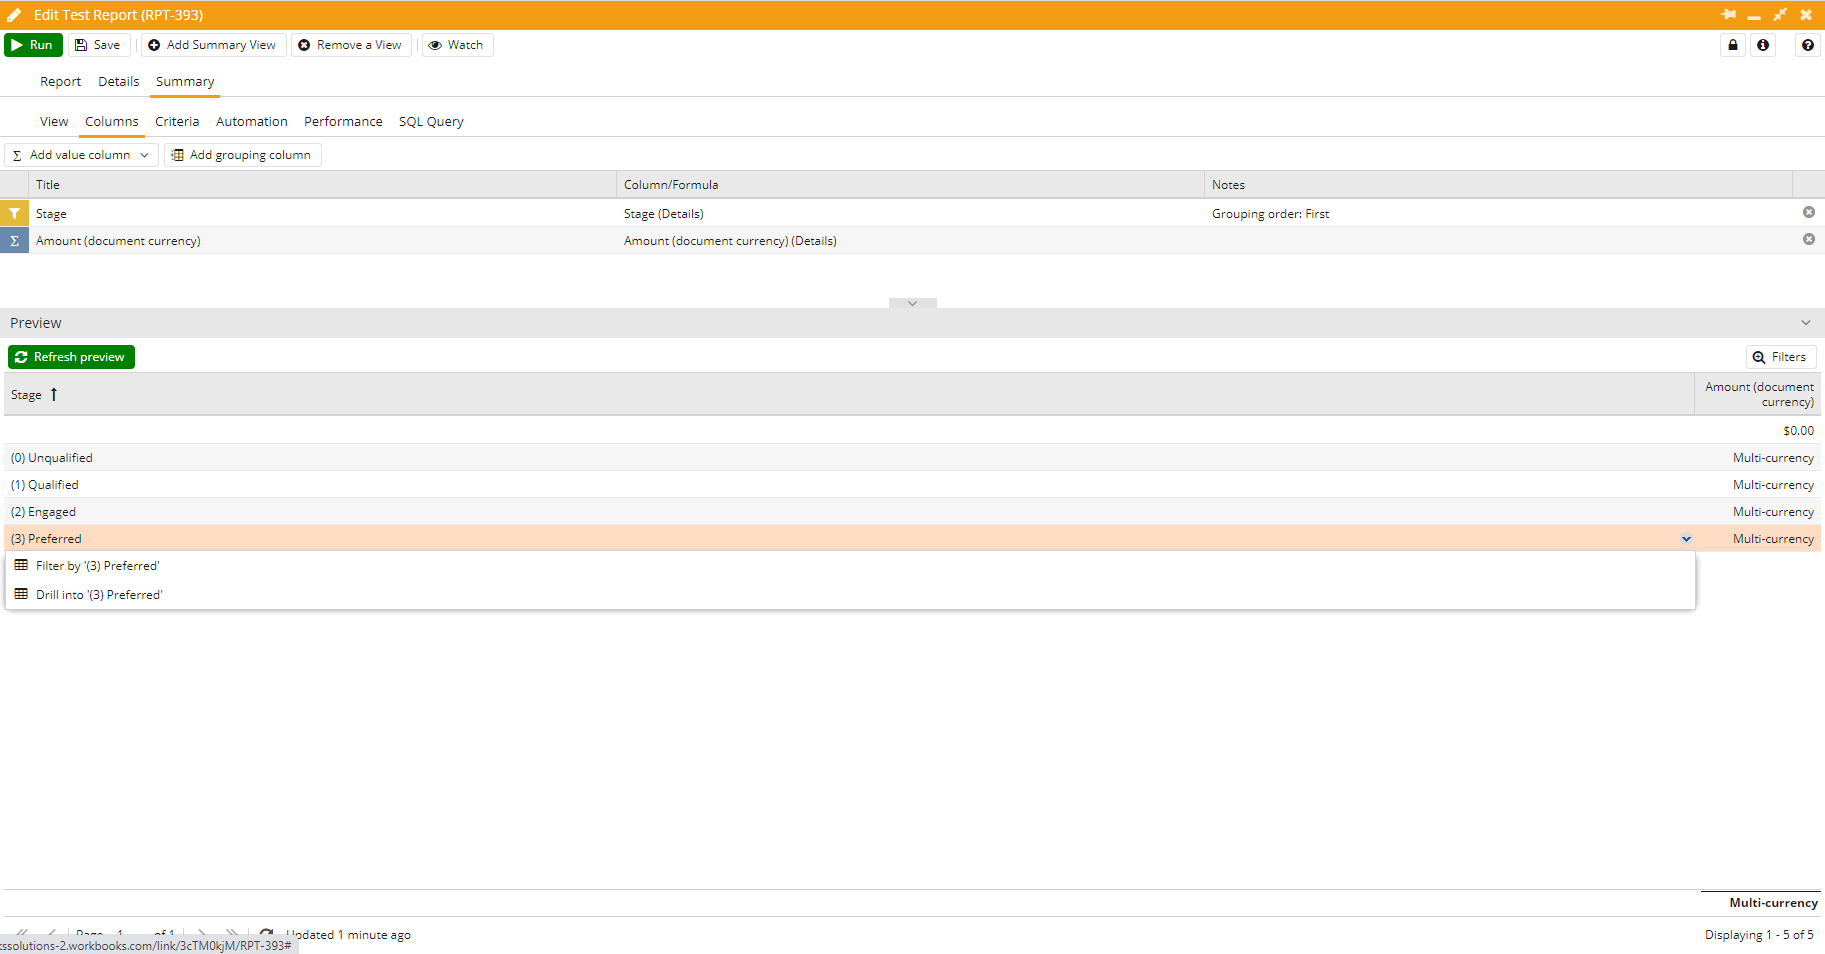Switch to the Criteria tab
This screenshot has width=1825, height=954.
pos(177,122)
